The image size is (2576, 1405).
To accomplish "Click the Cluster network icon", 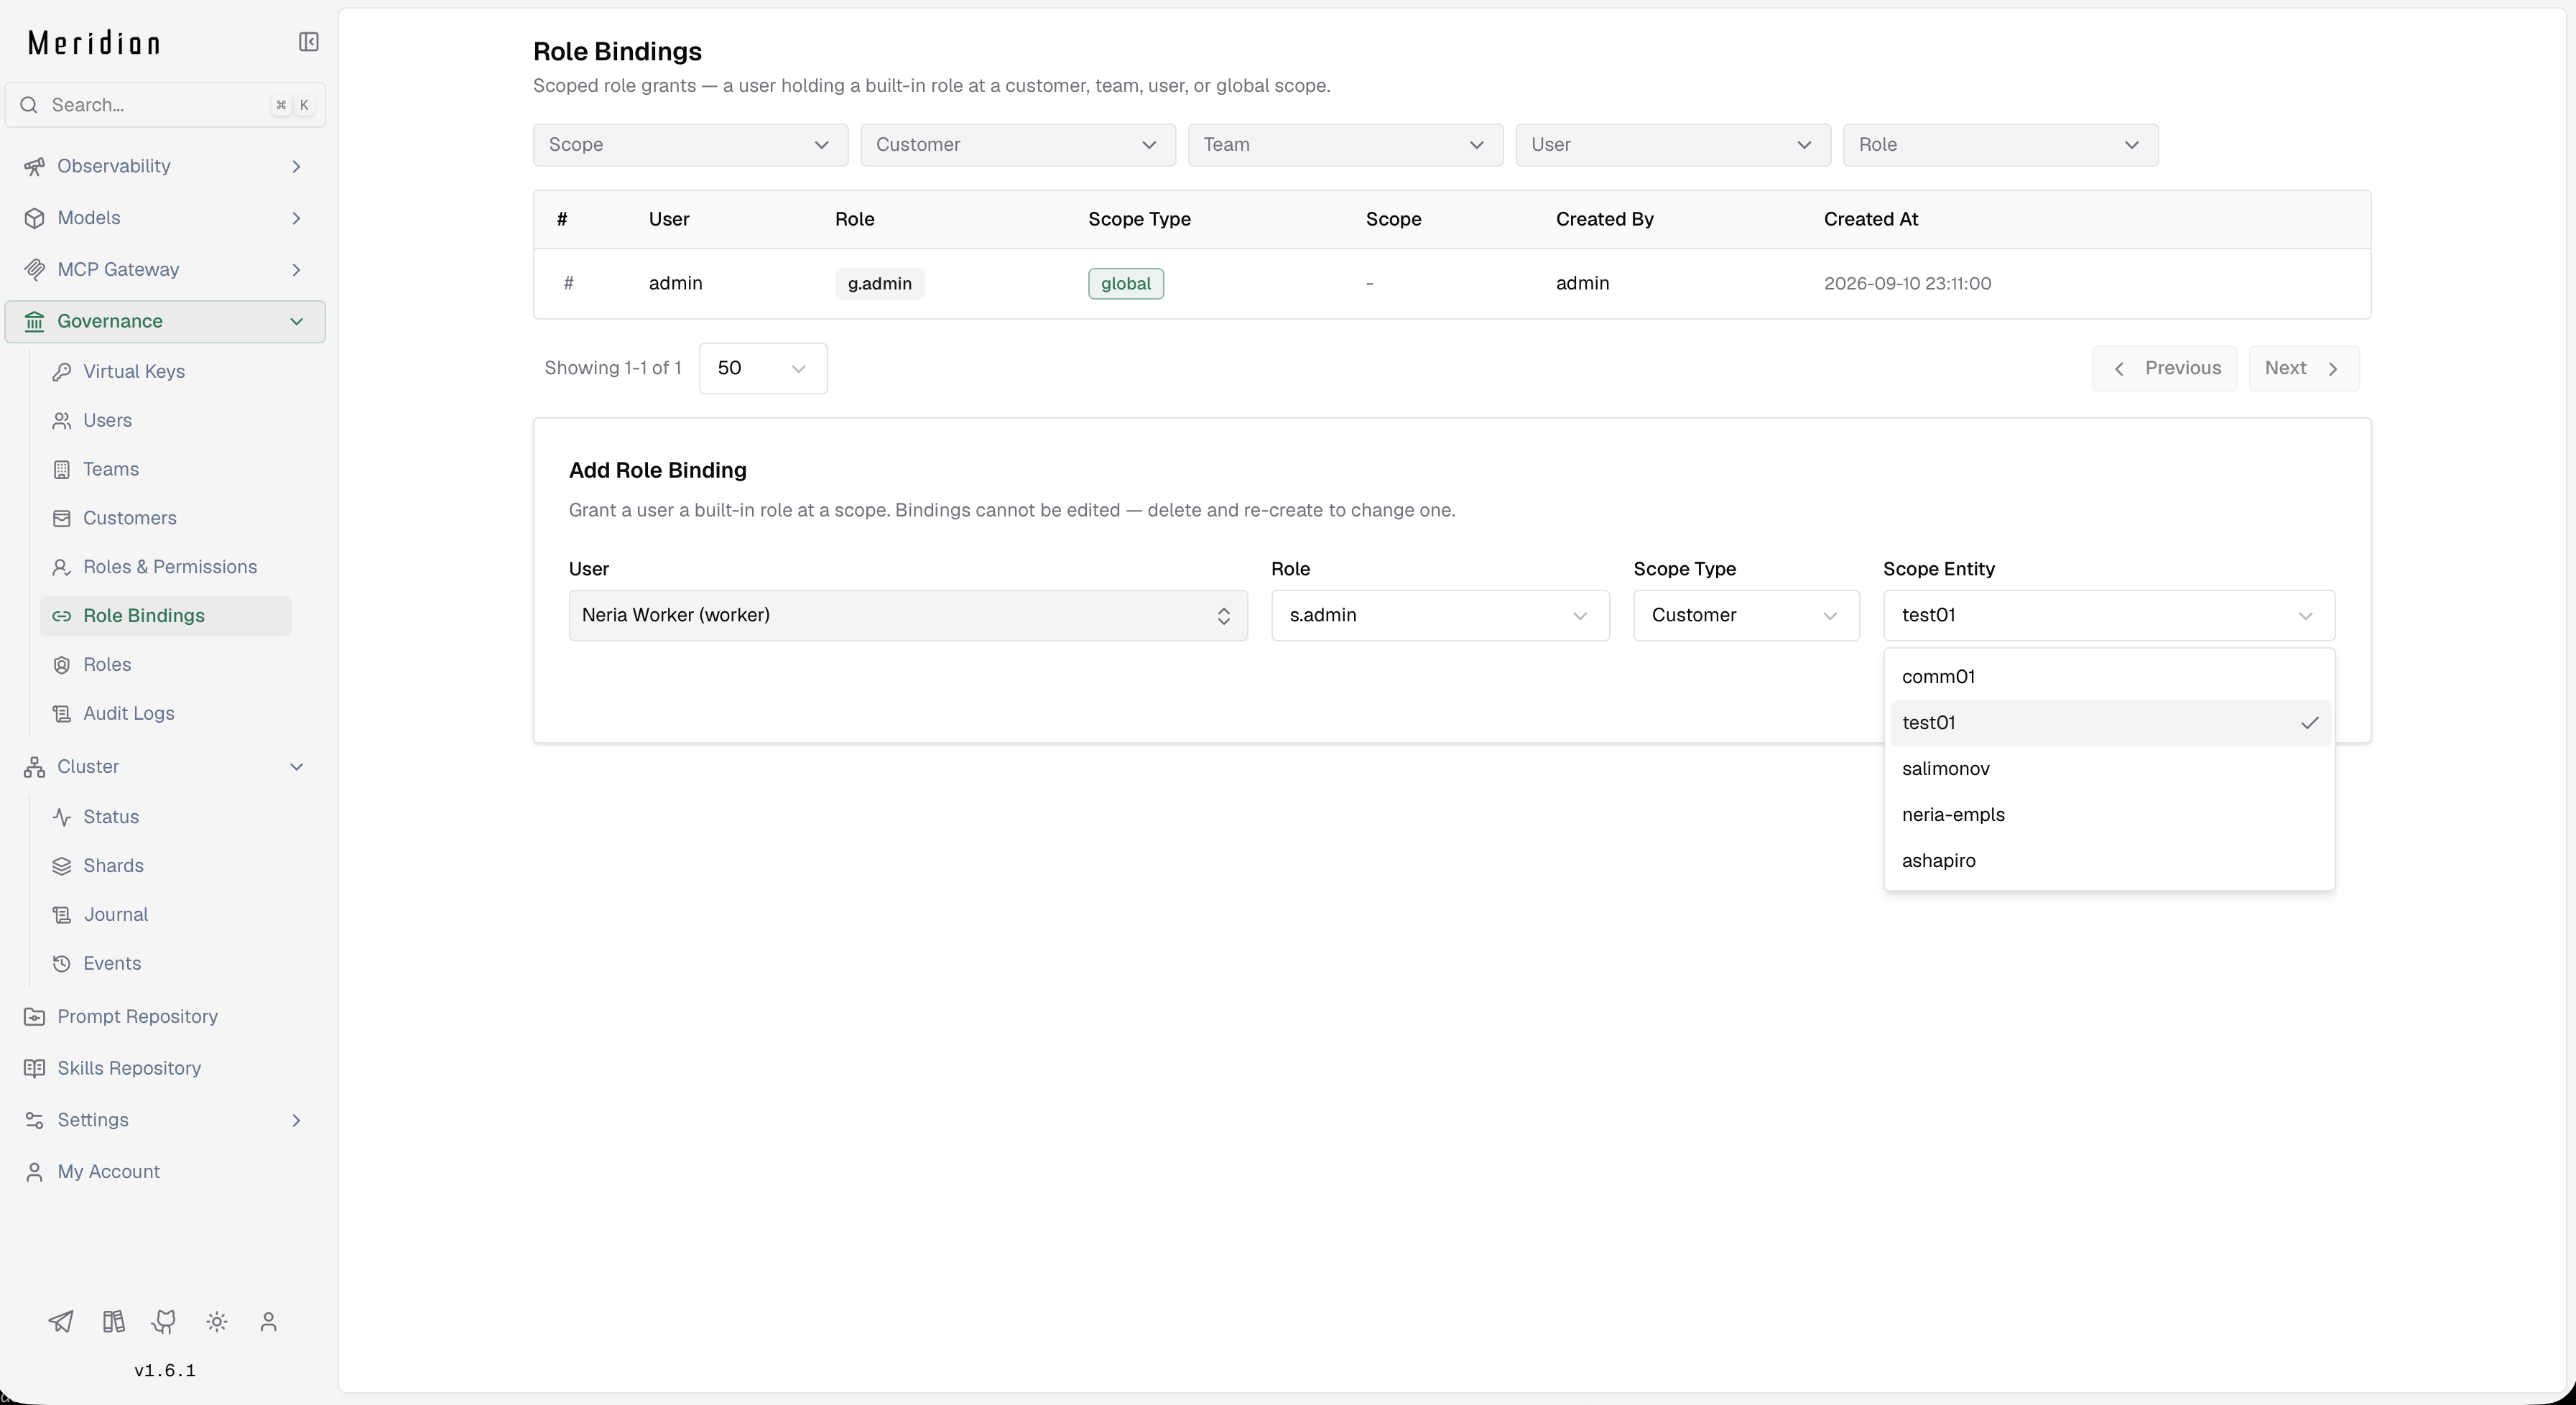I will (35, 767).
